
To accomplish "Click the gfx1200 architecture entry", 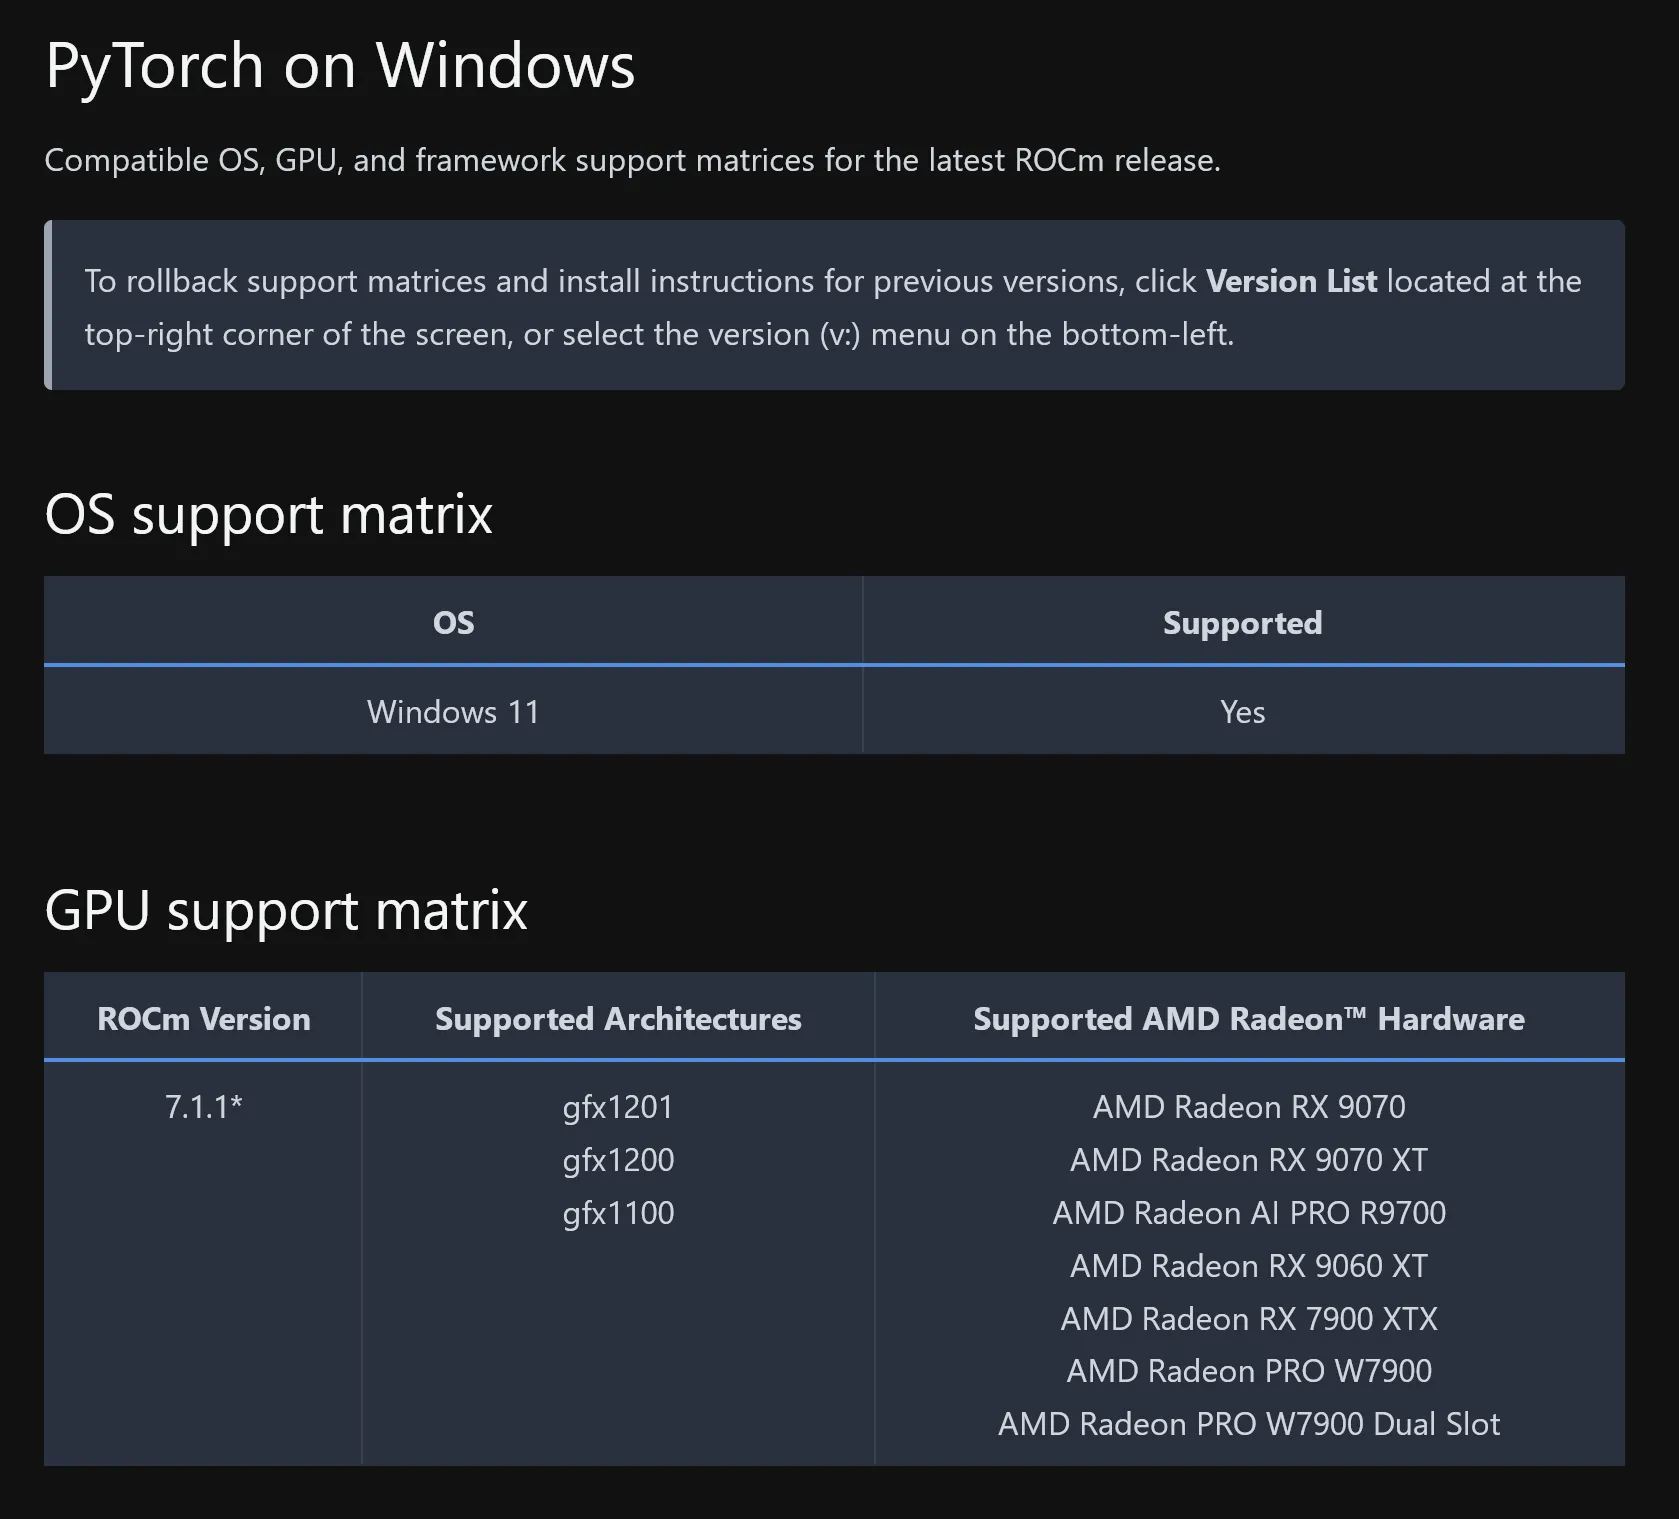I will 618,1160.
